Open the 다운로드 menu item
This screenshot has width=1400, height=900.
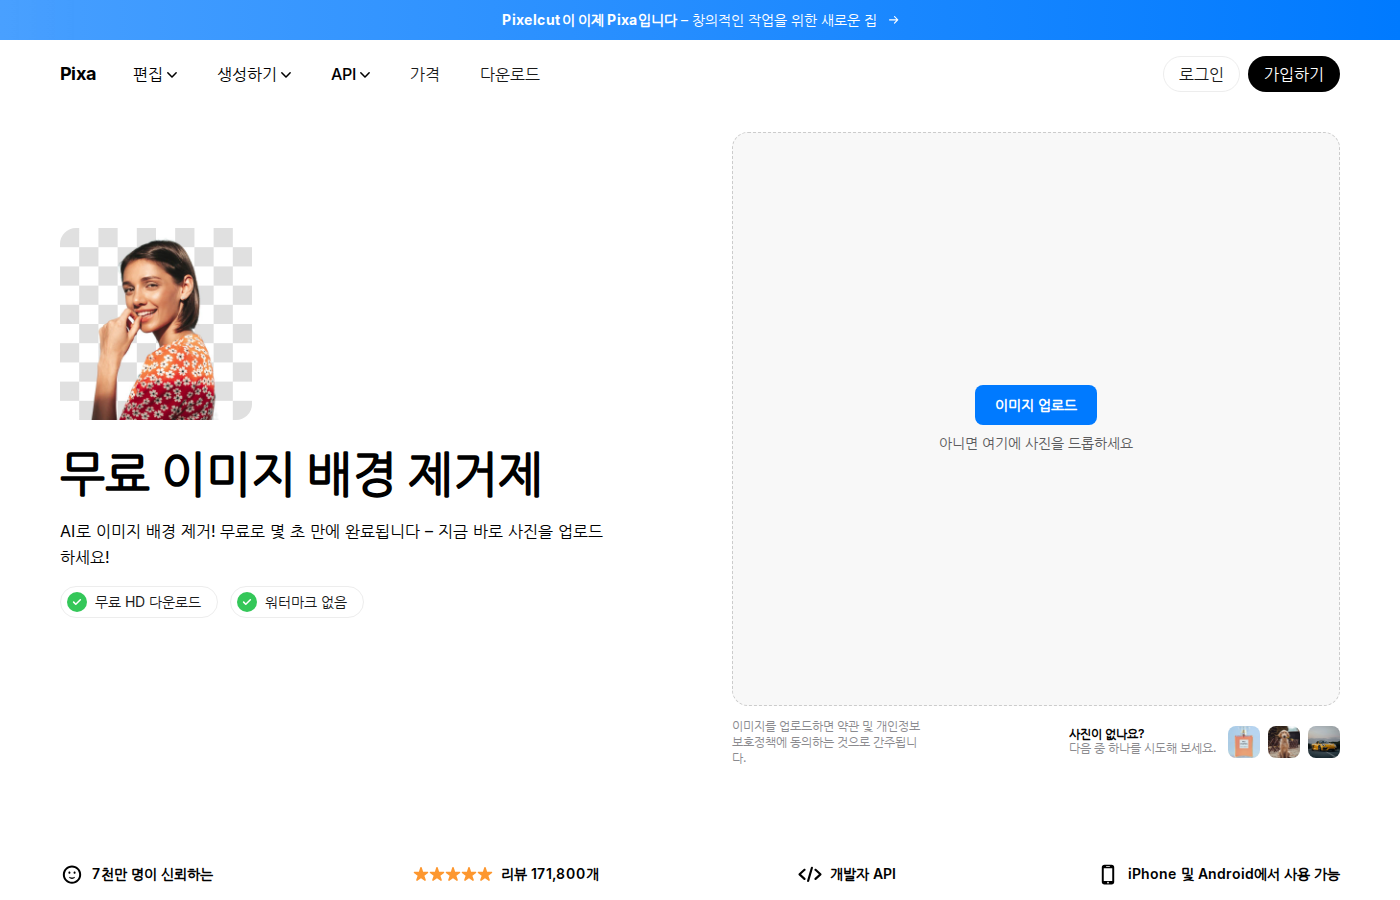click(x=509, y=74)
